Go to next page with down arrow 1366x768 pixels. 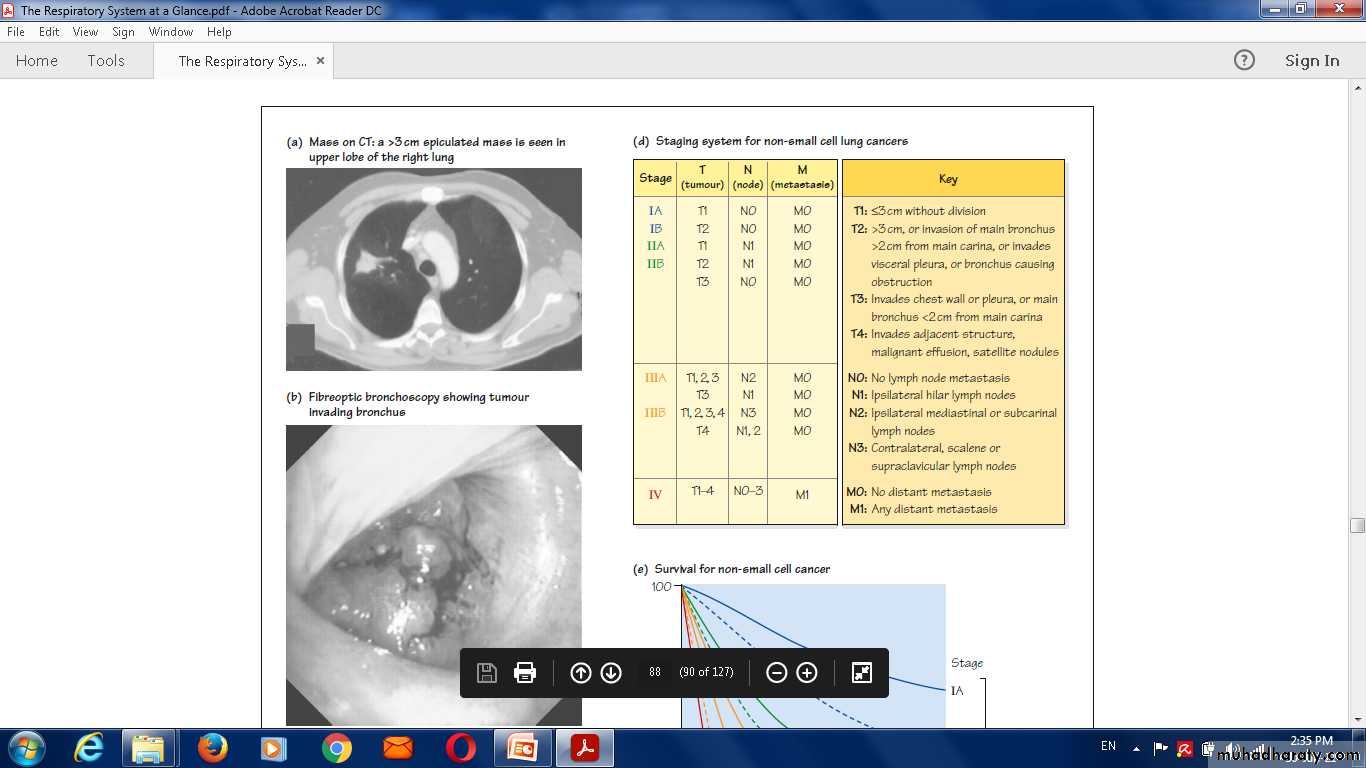click(611, 673)
